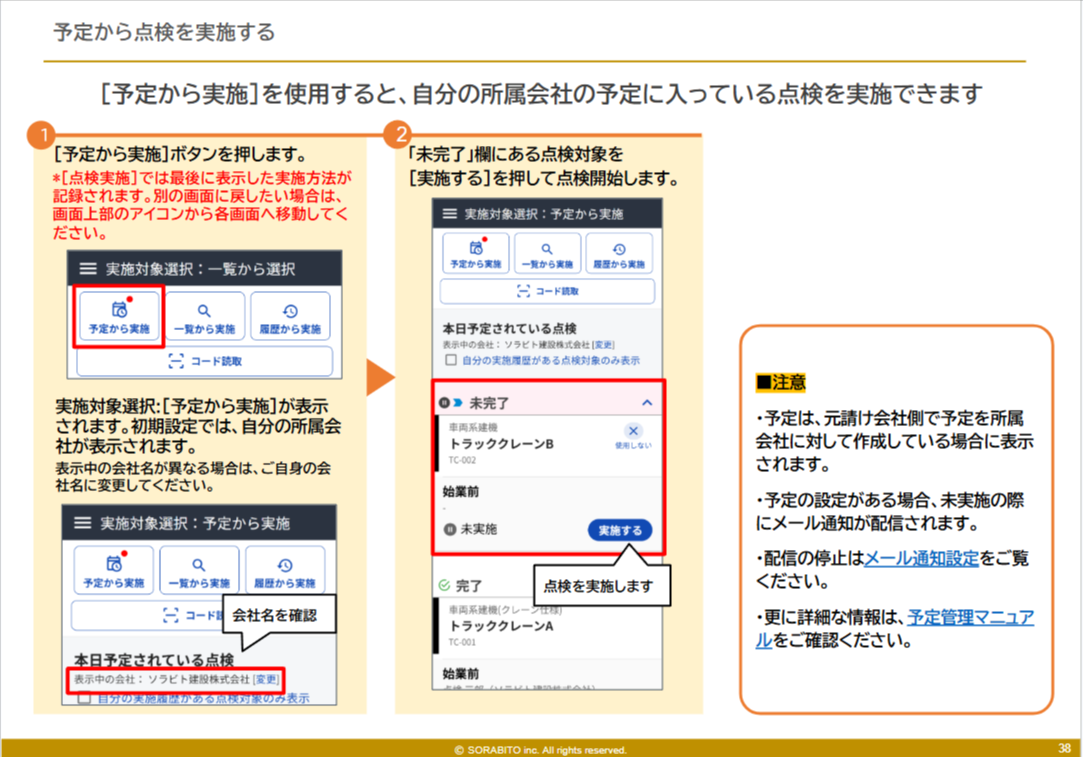Open hamburger menu in the 一覧から選択 header
This screenshot has height=757, width=1083.
[88, 269]
